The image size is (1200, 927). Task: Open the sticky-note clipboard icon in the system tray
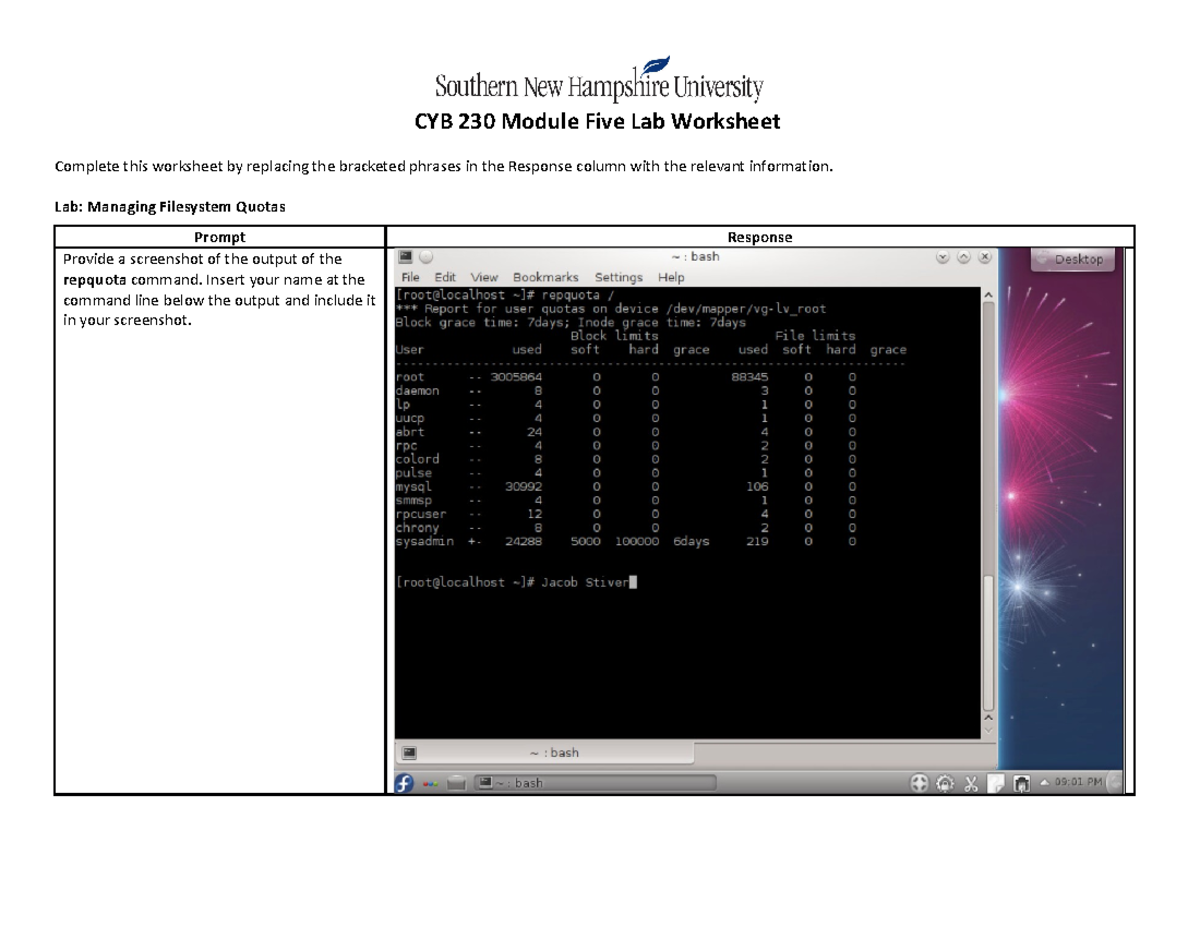click(995, 783)
